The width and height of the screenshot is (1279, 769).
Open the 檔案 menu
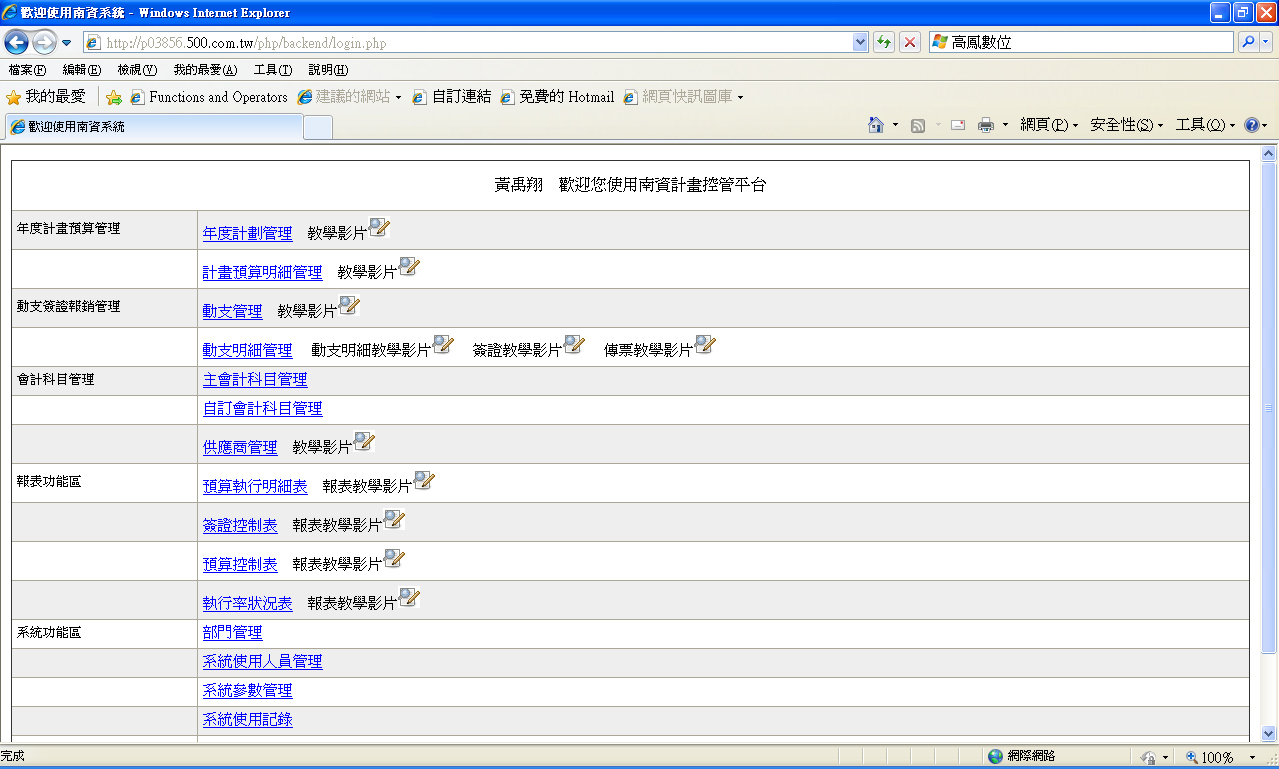click(27, 70)
